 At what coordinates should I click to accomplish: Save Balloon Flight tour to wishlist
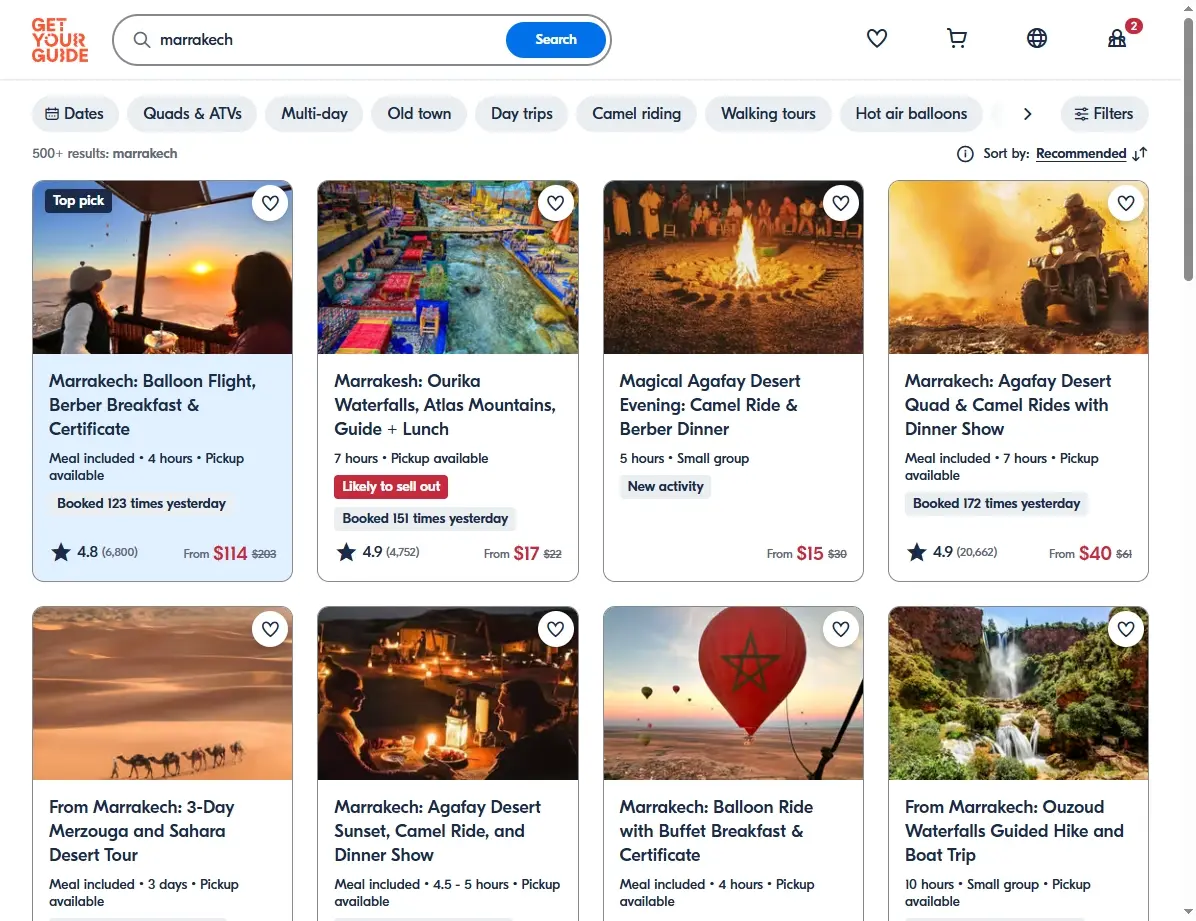[x=270, y=203]
